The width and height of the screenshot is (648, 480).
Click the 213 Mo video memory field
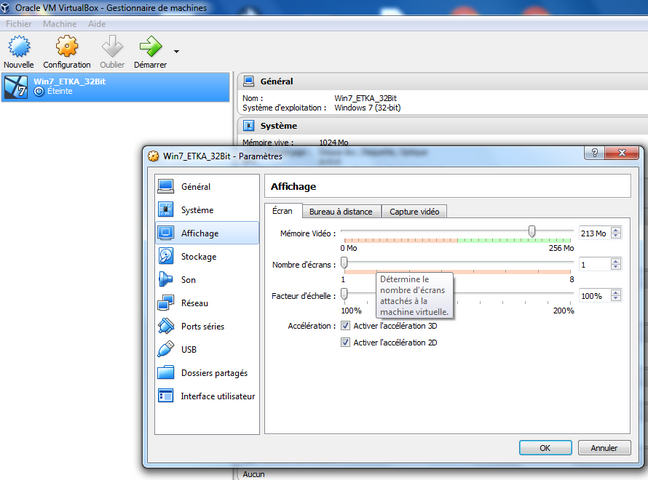click(x=595, y=233)
